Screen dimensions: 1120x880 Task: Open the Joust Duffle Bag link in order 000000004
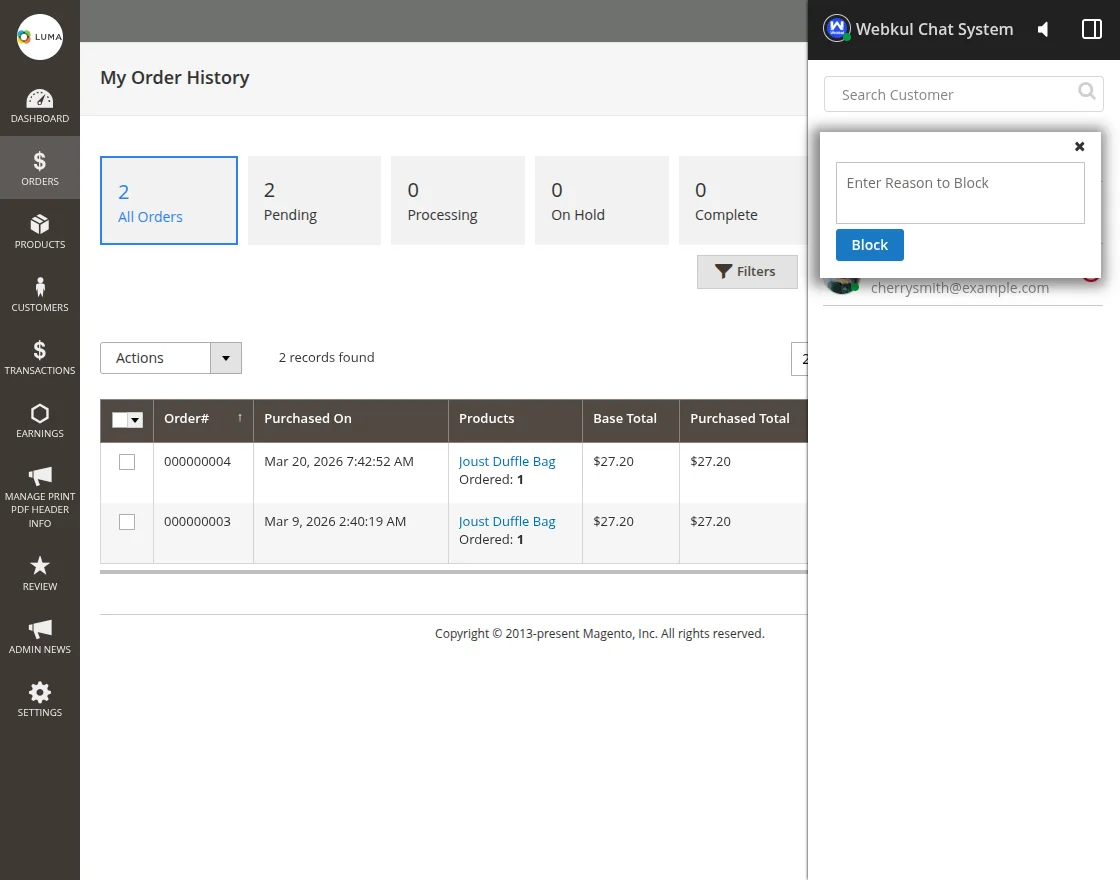[507, 462]
